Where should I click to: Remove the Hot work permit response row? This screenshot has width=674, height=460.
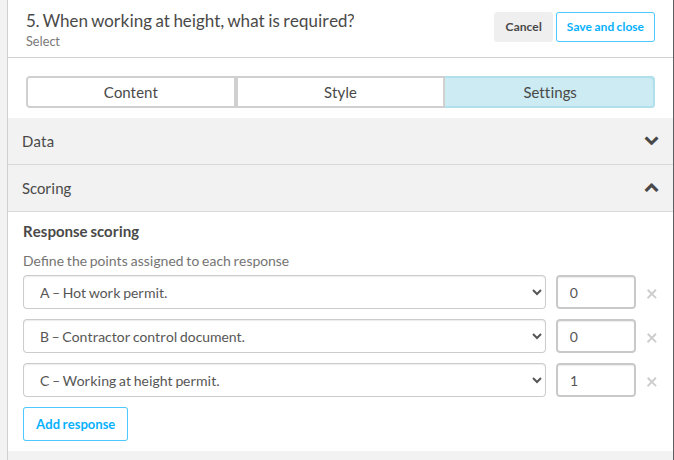tap(651, 294)
